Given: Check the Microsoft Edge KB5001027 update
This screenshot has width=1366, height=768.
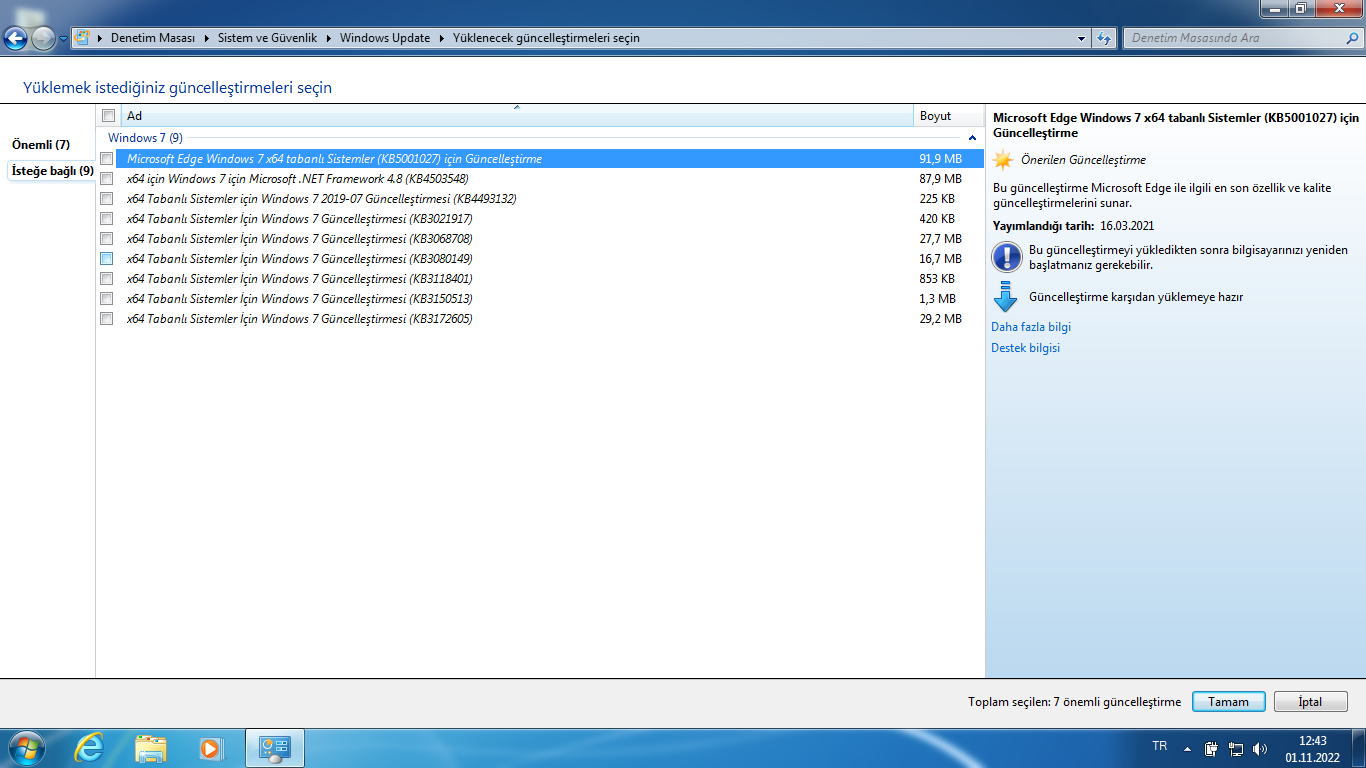Looking at the screenshot, I should click(x=106, y=159).
